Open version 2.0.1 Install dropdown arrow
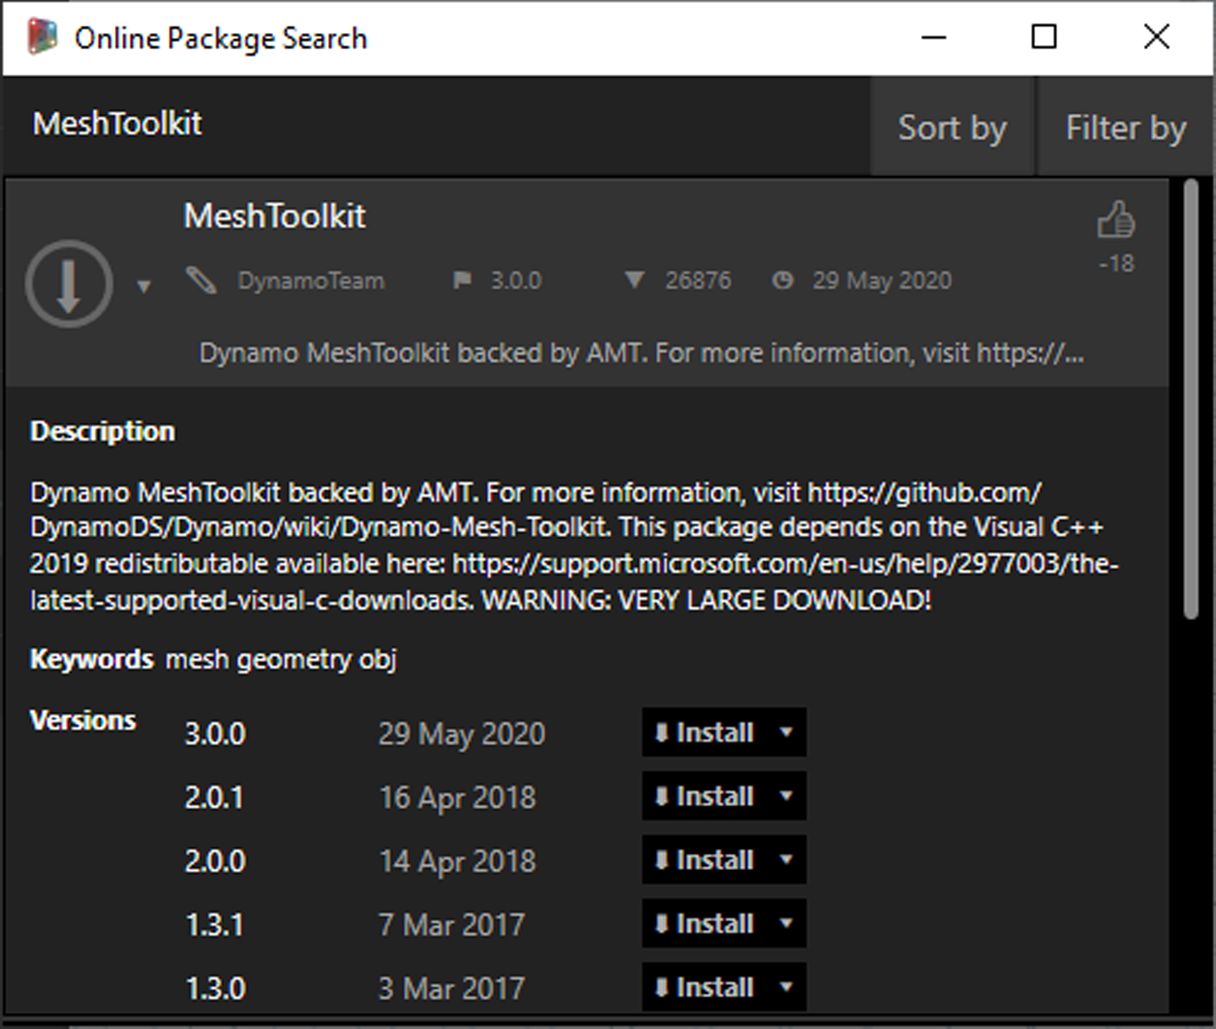The width and height of the screenshot is (1216, 1029). (788, 796)
